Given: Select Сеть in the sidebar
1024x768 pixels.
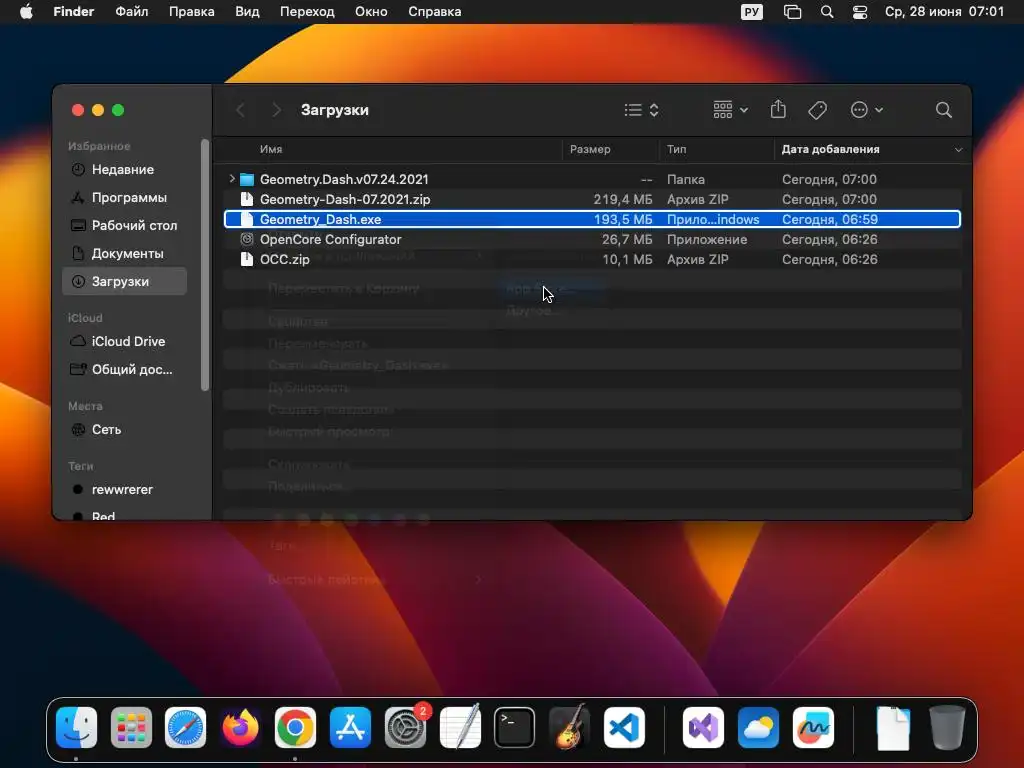Looking at the screenshot, I should point(124,430).
